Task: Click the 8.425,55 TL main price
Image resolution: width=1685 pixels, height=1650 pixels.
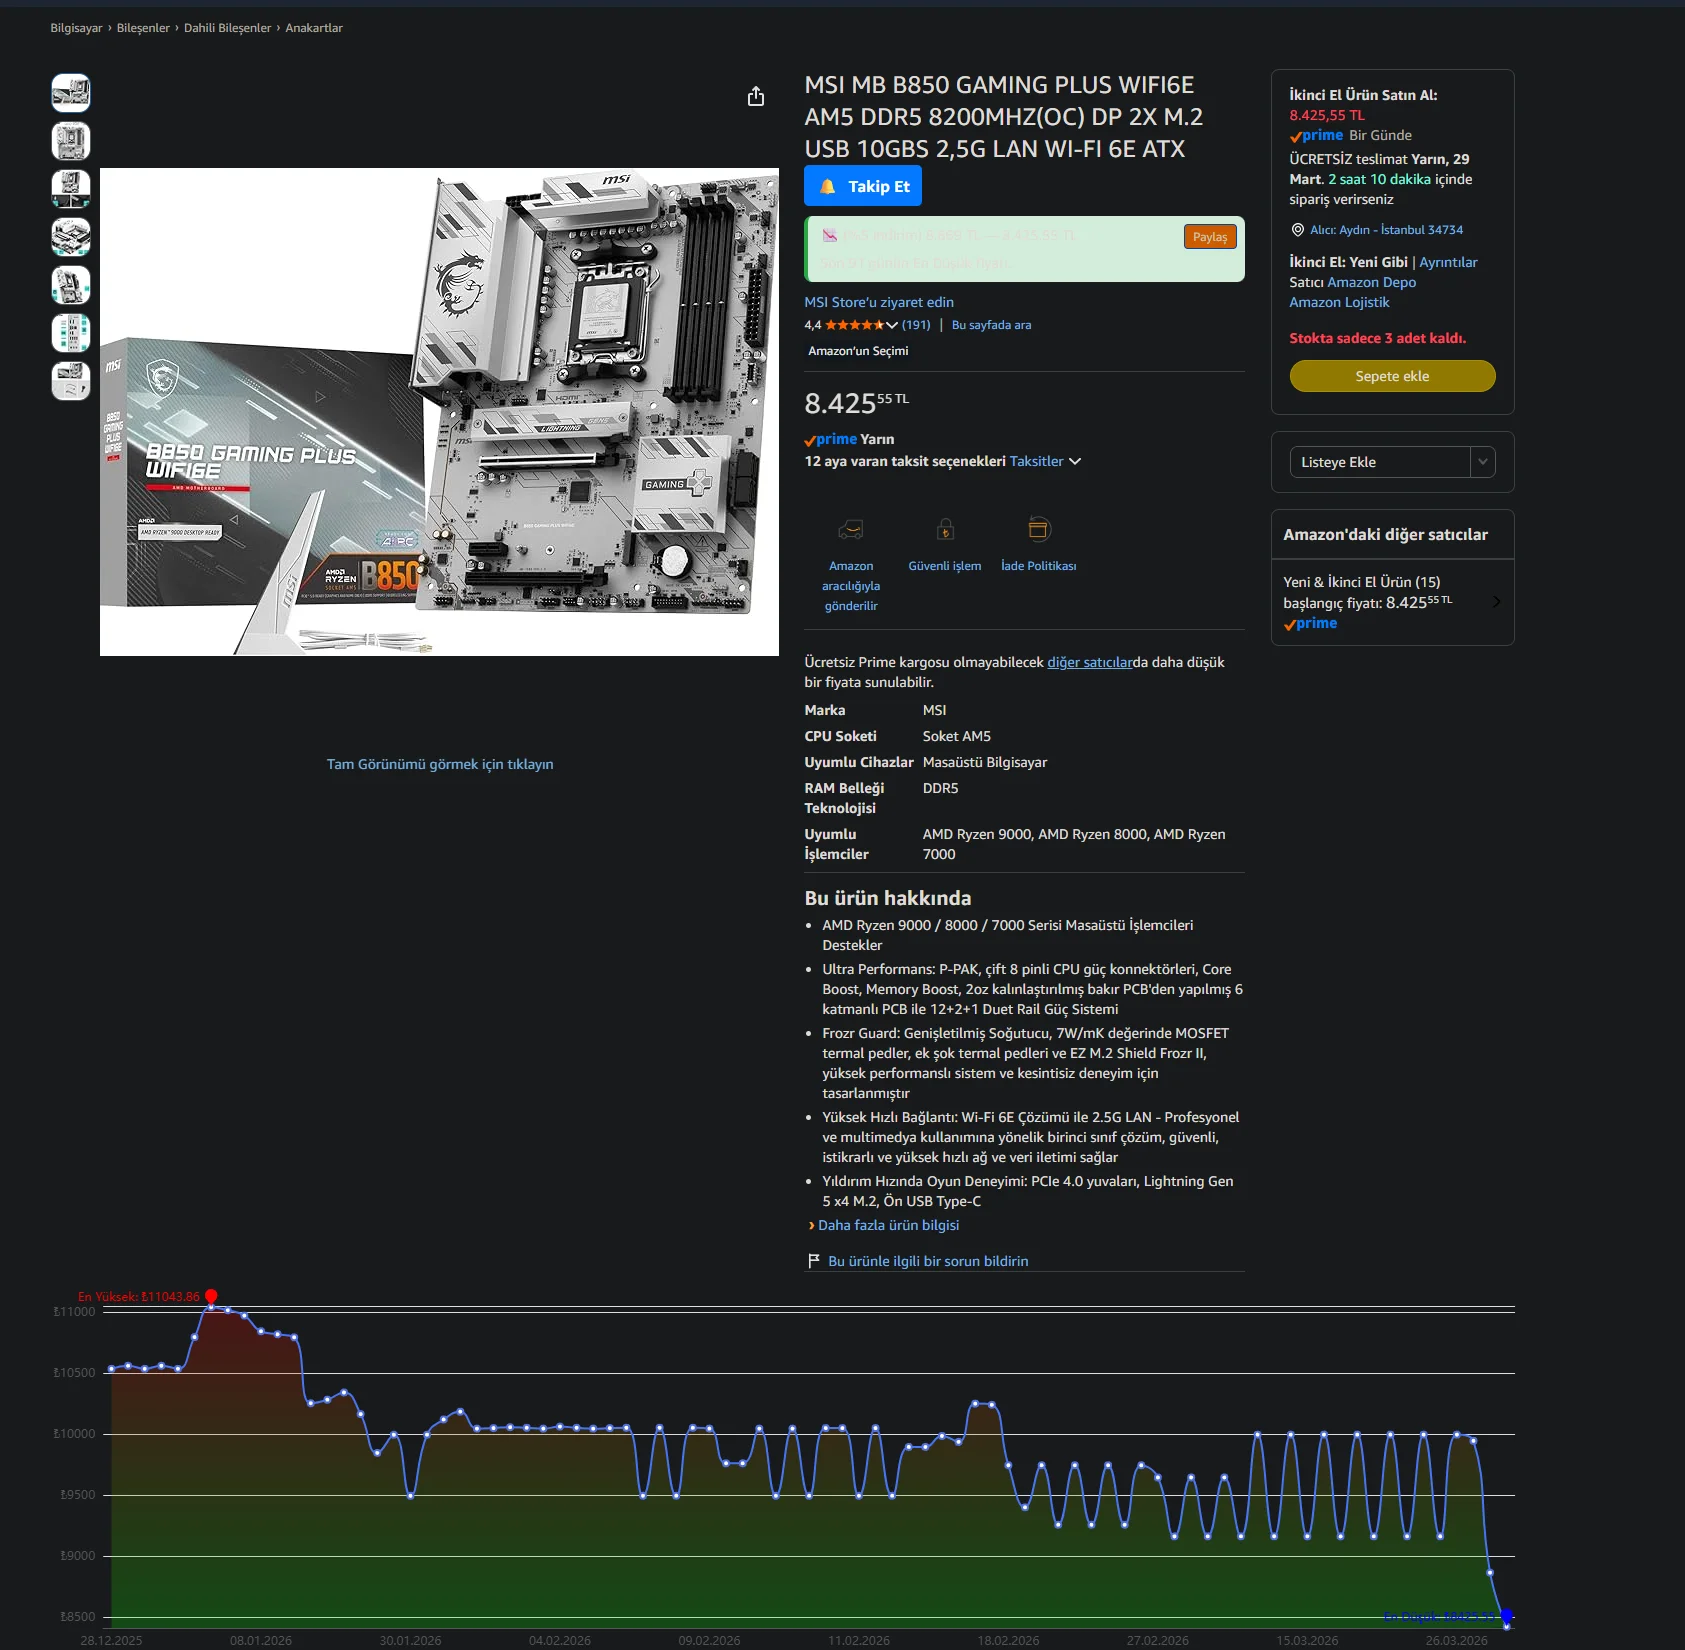Action: 857,403
